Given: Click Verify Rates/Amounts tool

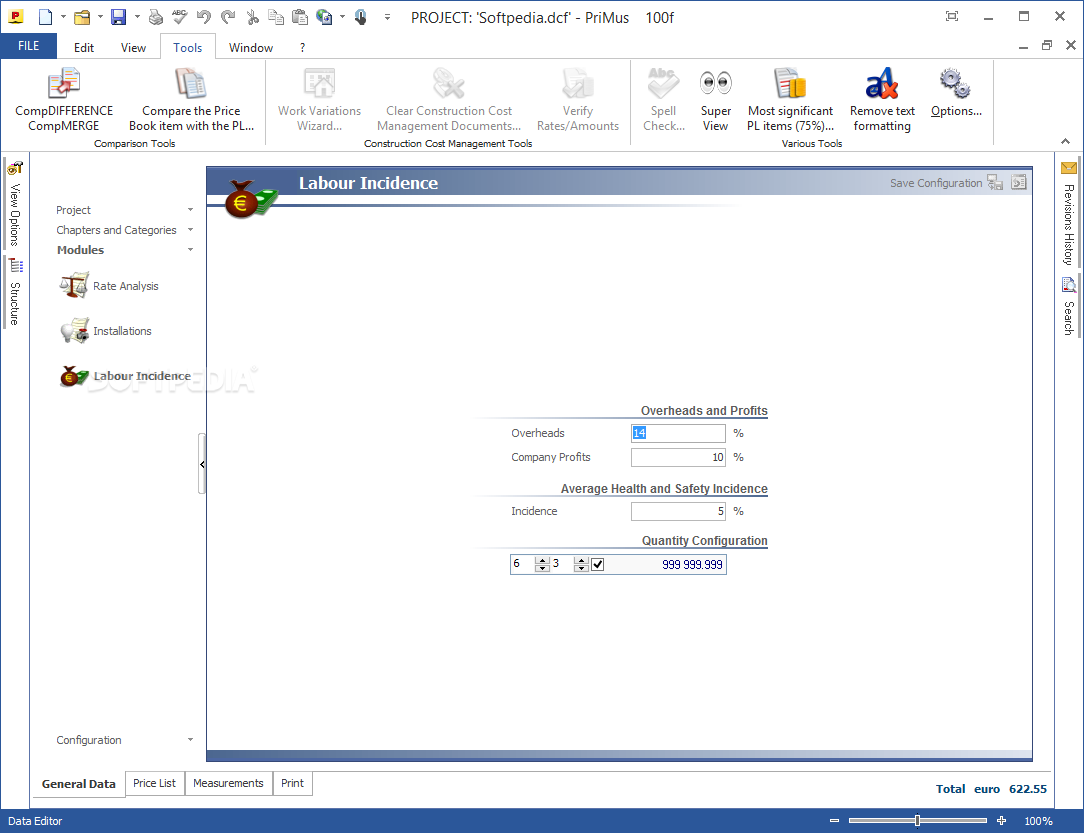Looking at the screenshot, I should 578,100.
